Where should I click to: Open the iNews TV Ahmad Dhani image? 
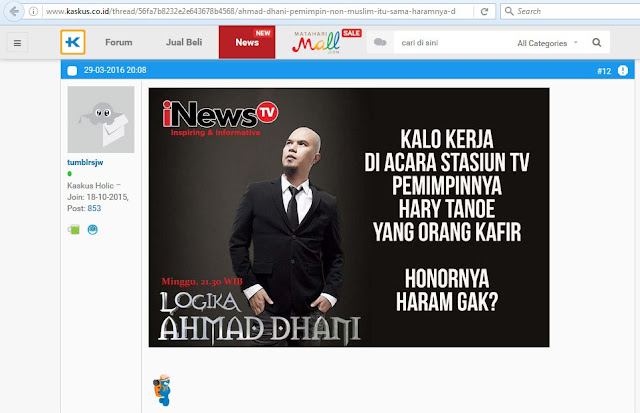[349, 218]
